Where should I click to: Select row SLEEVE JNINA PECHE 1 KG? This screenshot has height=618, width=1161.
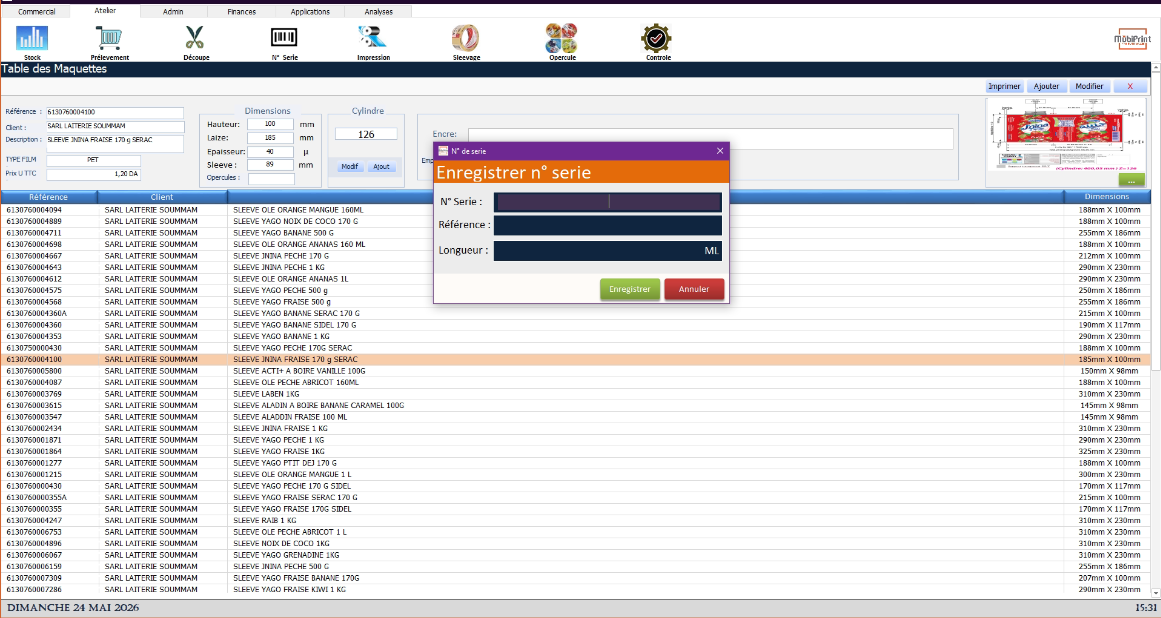click(576, 267)
